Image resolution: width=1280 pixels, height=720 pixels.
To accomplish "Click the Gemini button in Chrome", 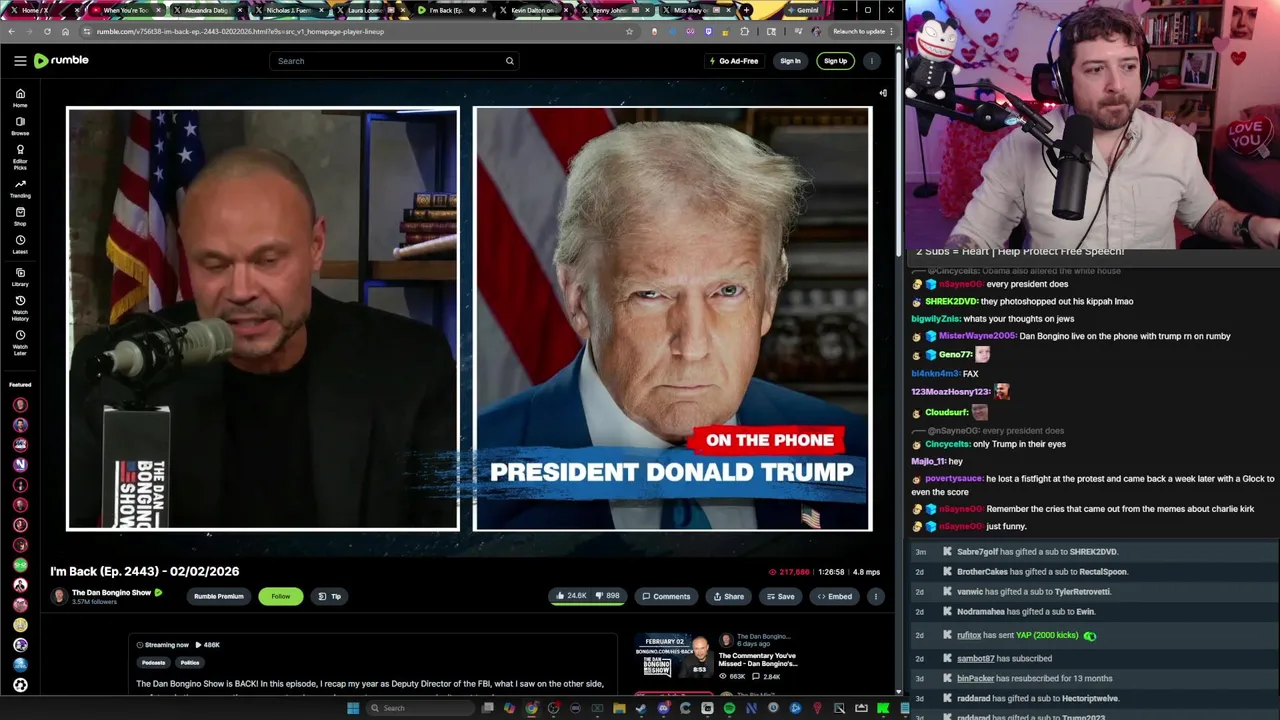I will (x=801, y=10).
